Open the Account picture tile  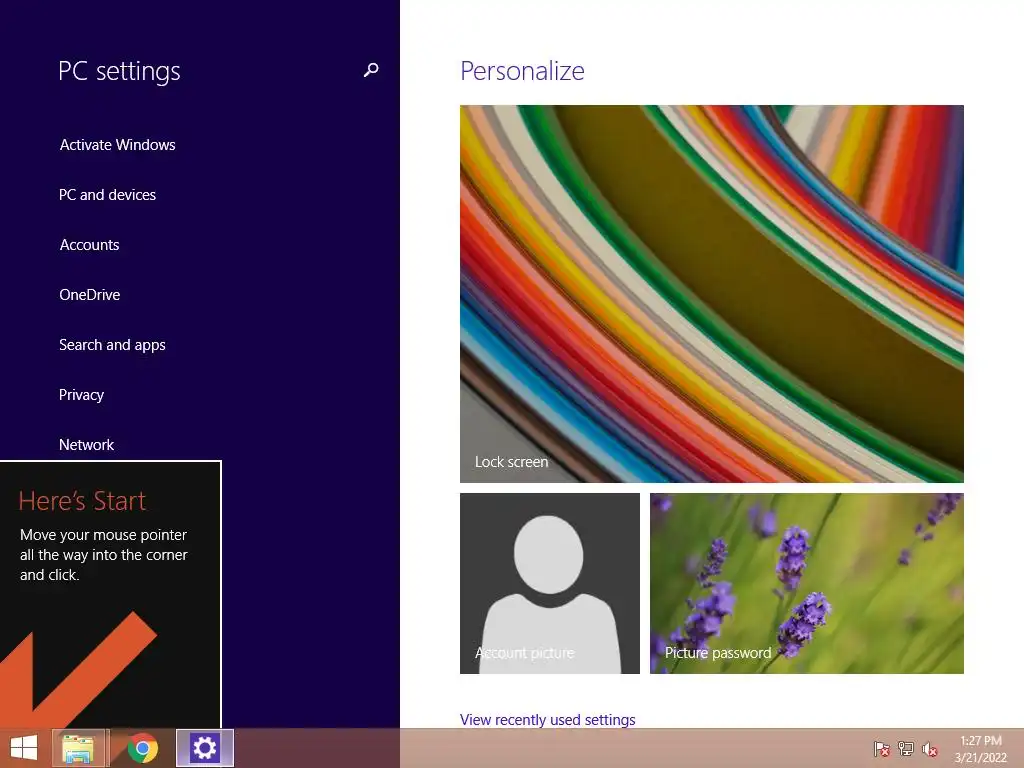click(x=550, y=583)
